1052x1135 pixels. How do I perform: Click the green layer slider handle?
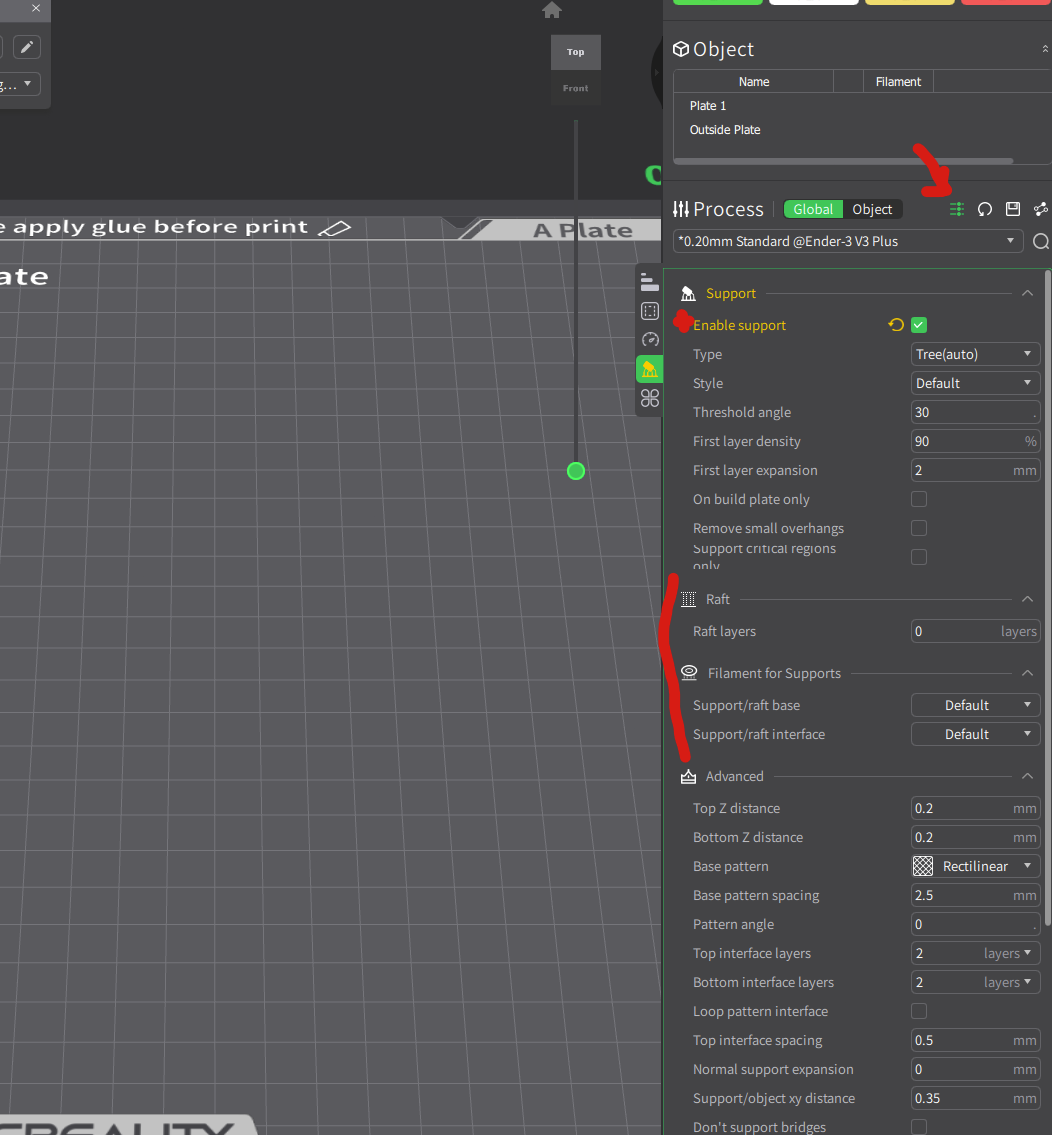pos(576,471)
